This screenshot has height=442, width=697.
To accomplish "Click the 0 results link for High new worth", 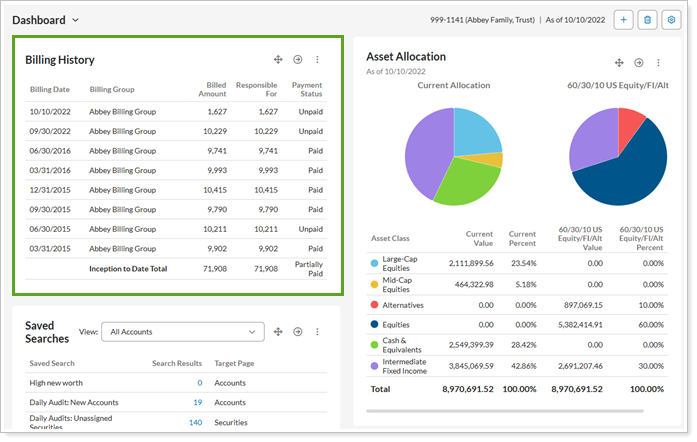I will 199,383.
